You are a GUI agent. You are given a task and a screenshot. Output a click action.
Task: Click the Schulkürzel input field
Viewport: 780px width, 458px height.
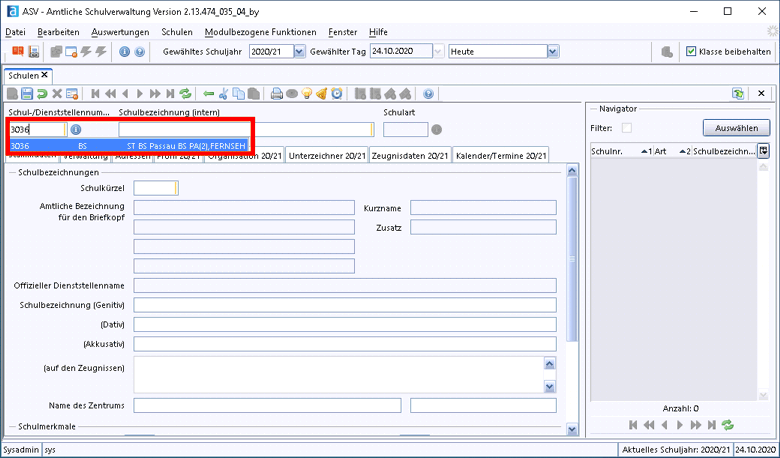[x=156, y=188]
